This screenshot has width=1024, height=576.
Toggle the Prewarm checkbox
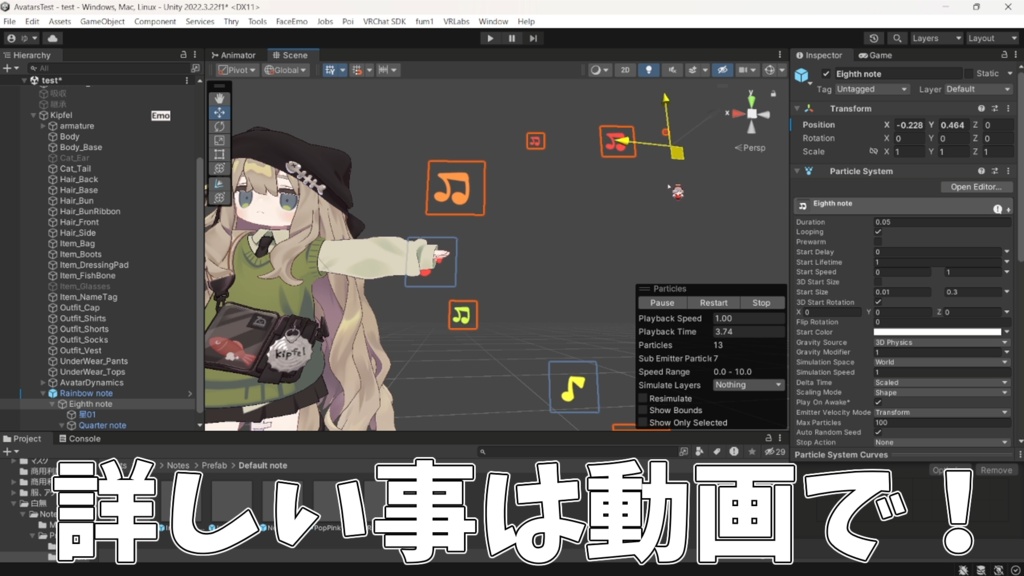point(878,242)
